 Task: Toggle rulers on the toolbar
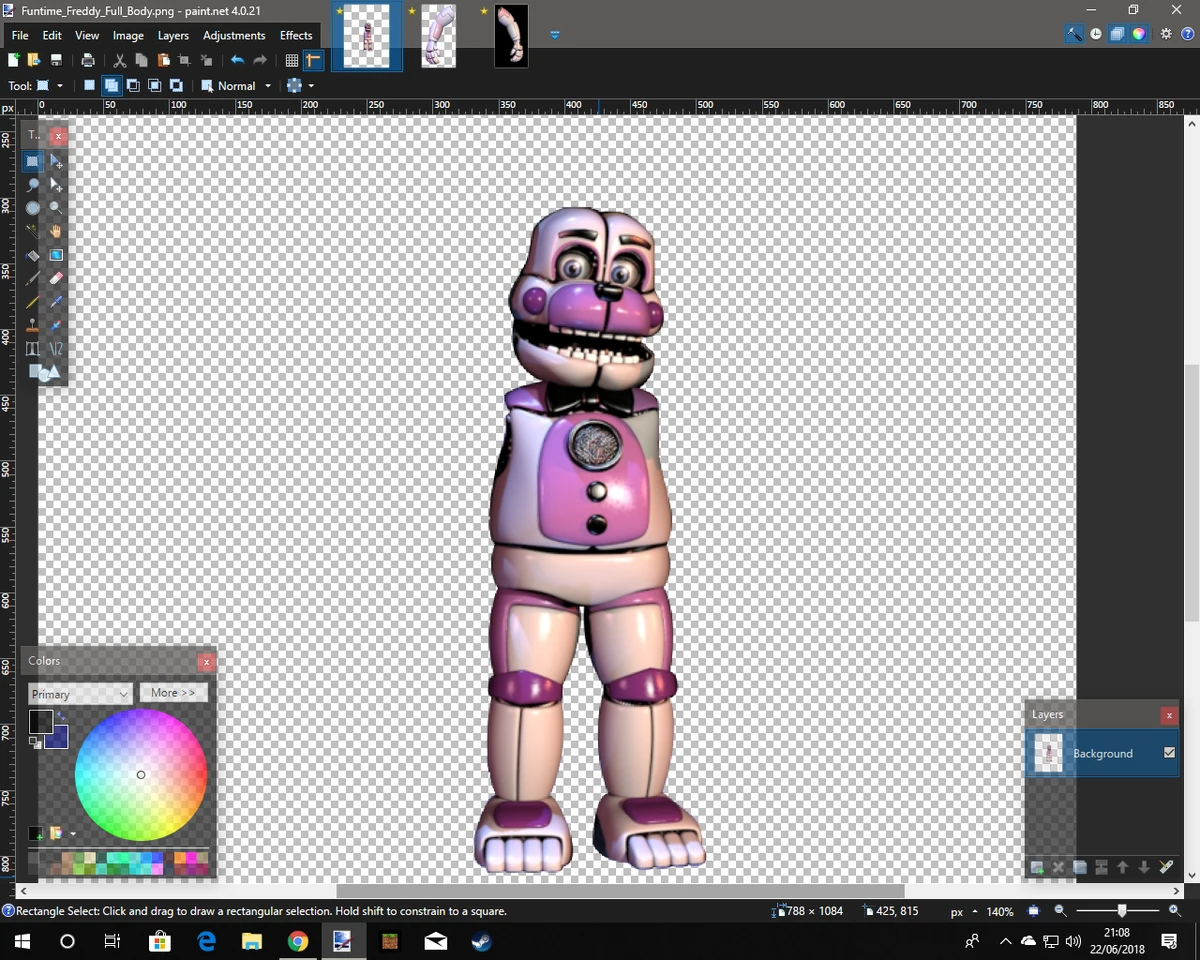point(313,60)
